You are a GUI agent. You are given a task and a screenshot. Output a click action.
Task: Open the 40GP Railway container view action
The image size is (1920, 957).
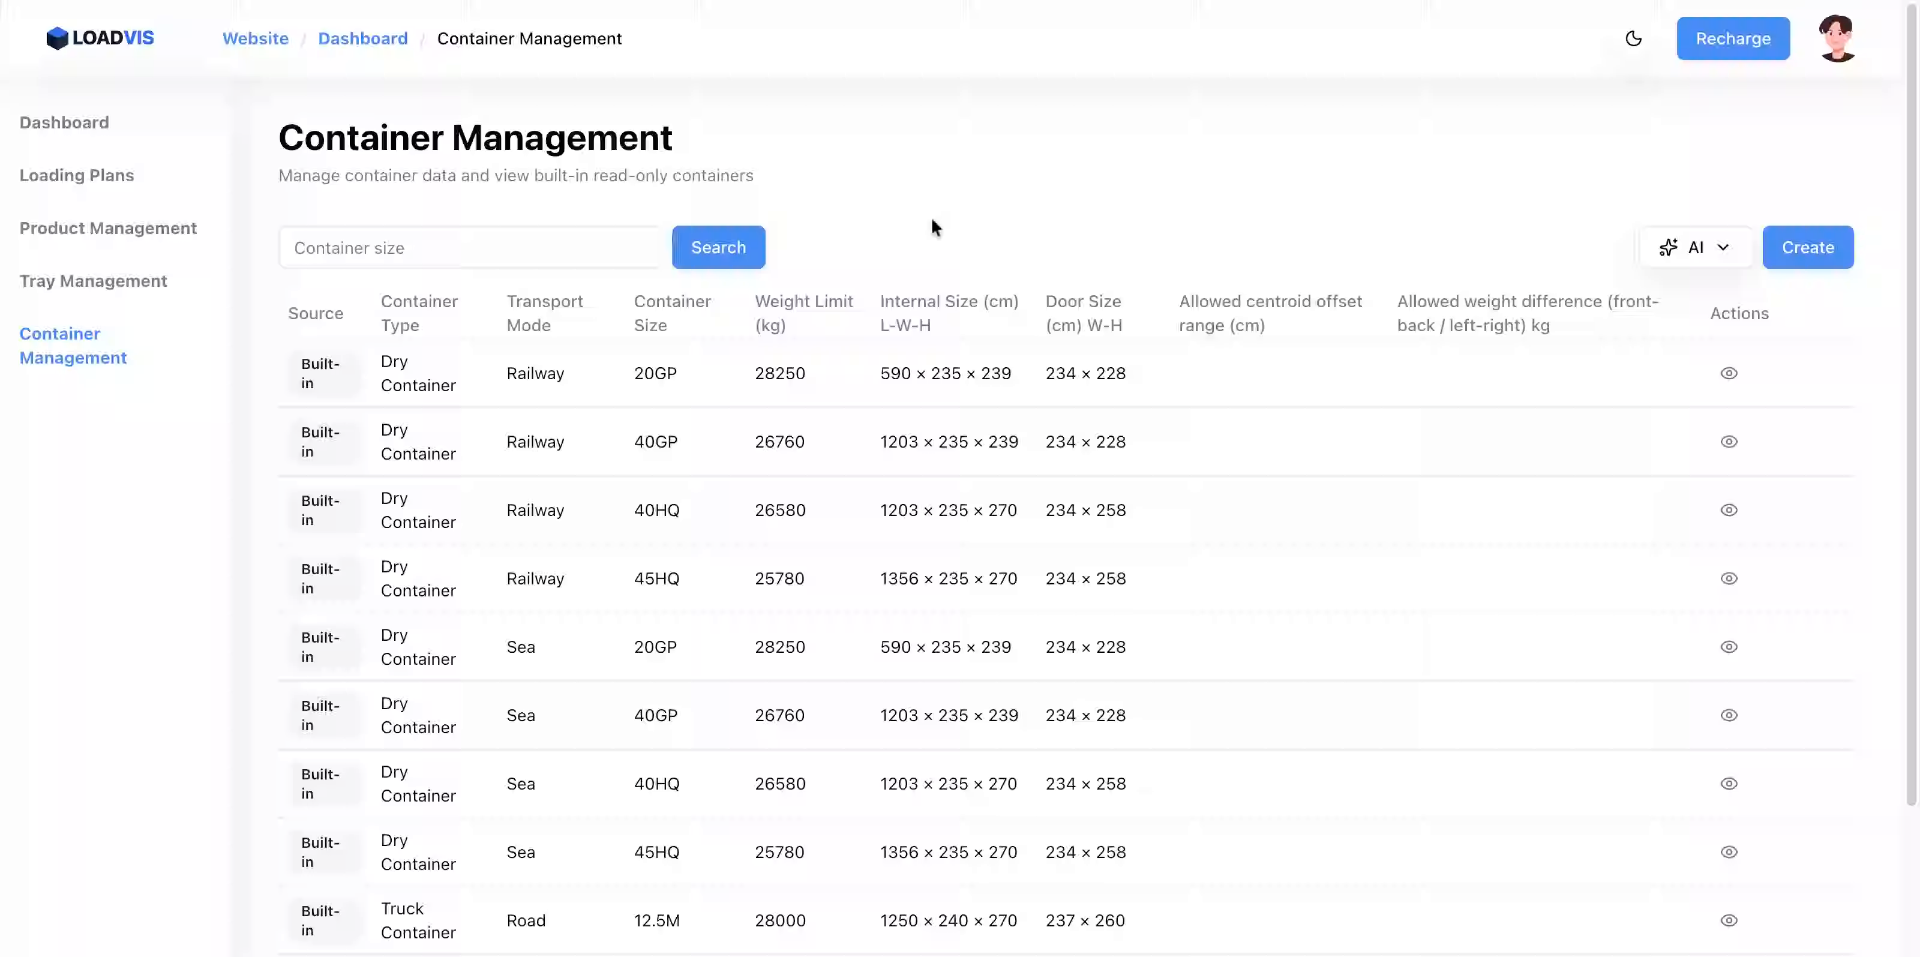click(1729, 442)
